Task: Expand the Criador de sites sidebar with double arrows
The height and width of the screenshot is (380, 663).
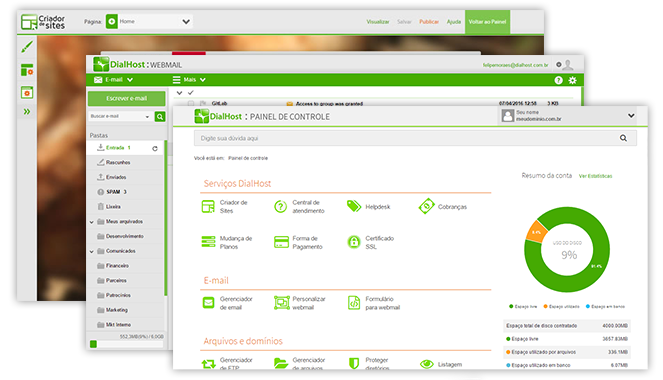Action: tap(27, 112)
